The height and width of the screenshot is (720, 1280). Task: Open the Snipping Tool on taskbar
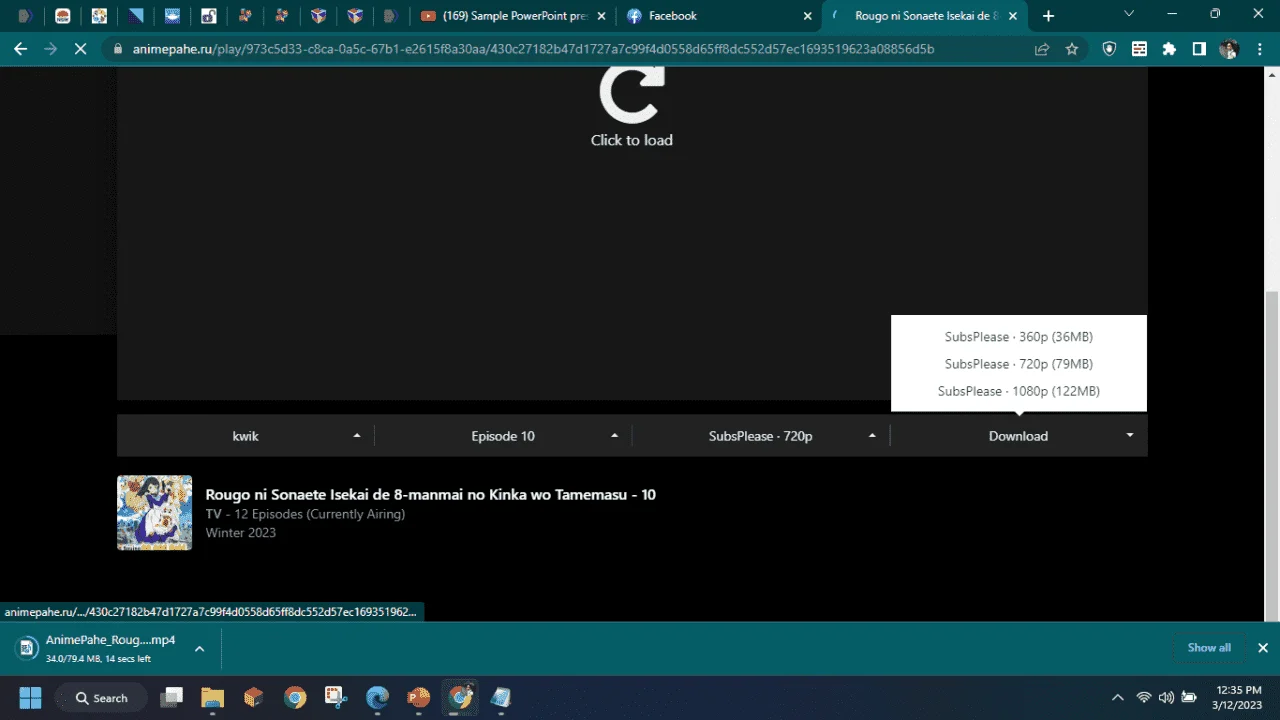(336, 698)
